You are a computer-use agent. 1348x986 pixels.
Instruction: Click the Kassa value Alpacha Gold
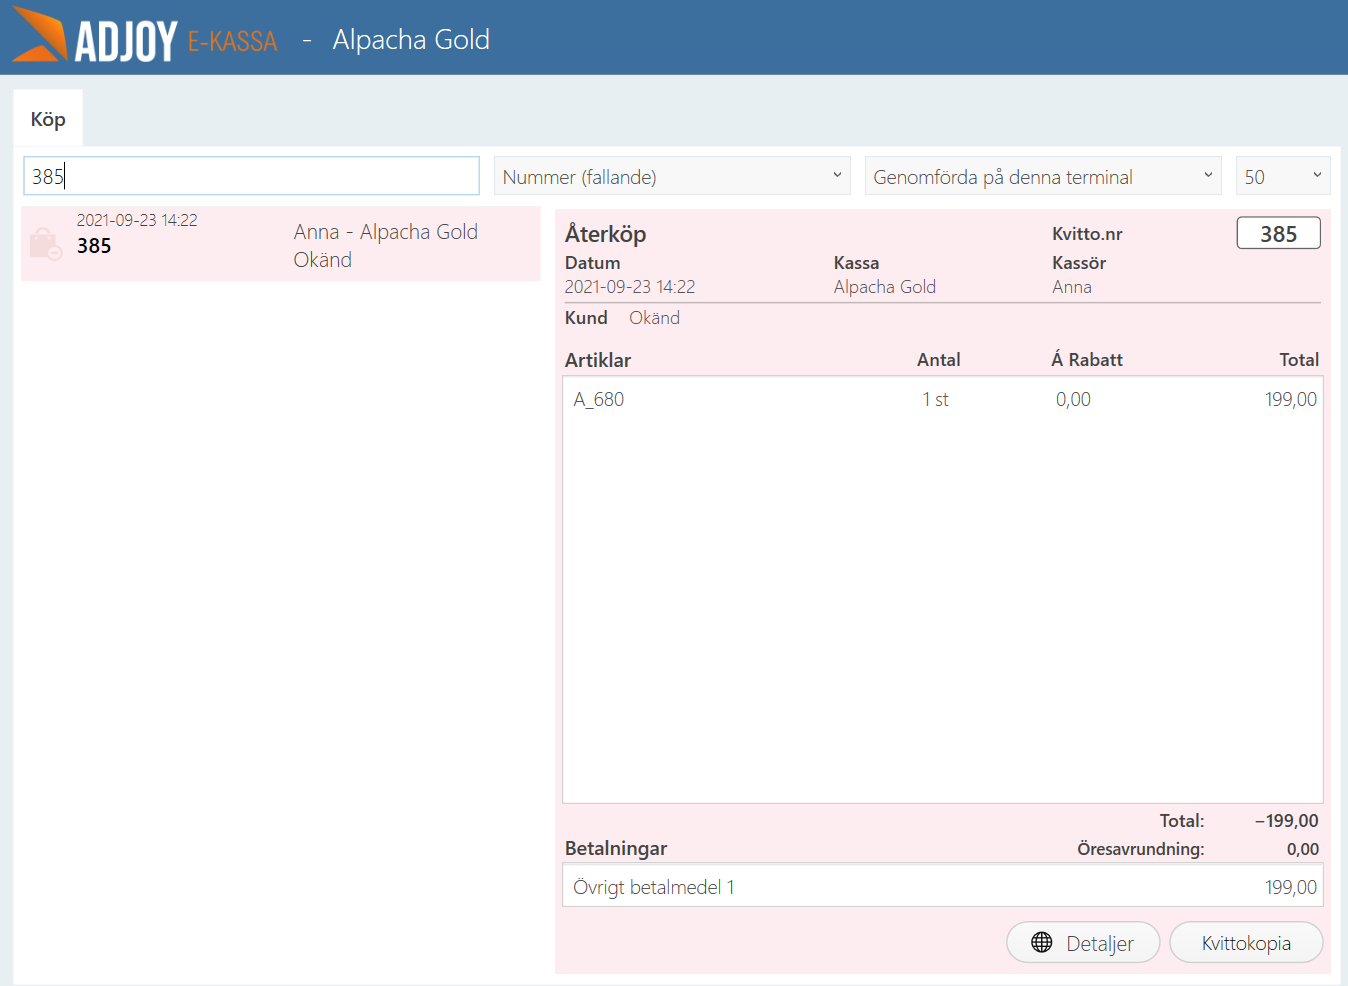(885, 287)
